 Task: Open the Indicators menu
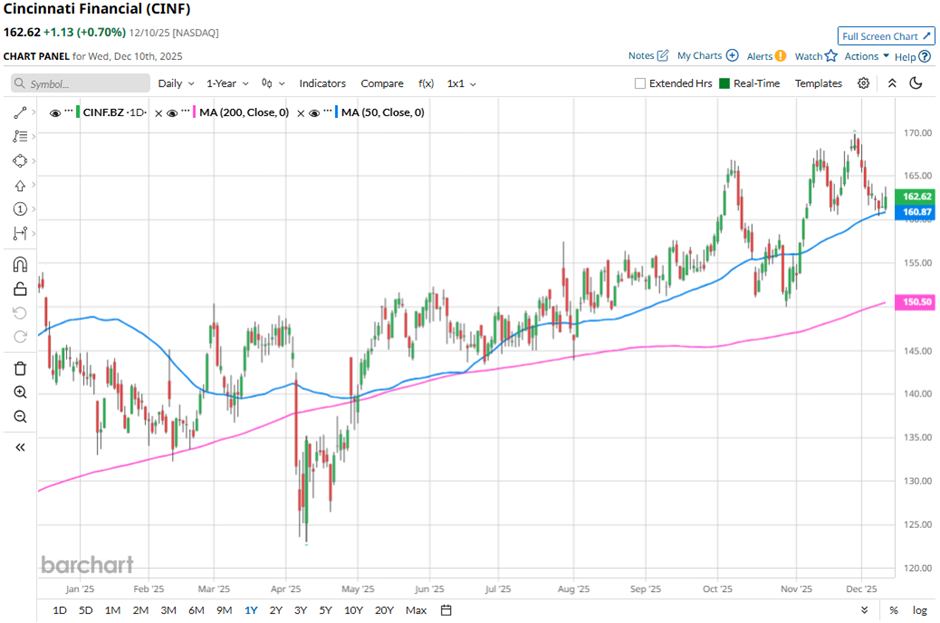click(x=322, y=84)
